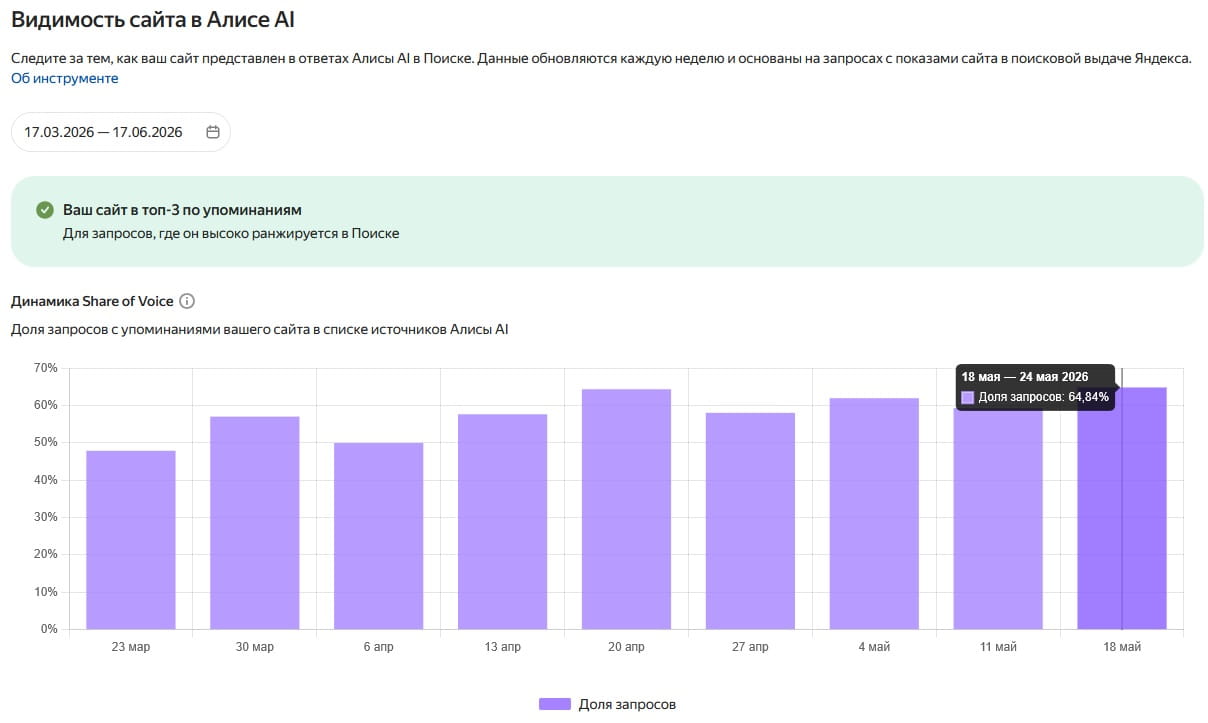1208x723 pixels.
Task: Click "Динамика Share of Voice" heading
Action: point(92,301)
